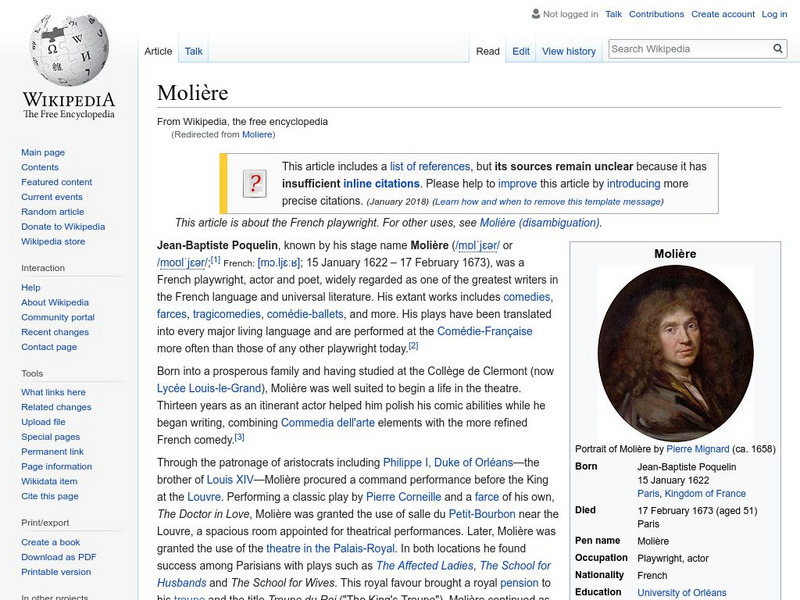Click the Talk link in top bar
This screenshot has width=800, height=600.
[613, 14]
